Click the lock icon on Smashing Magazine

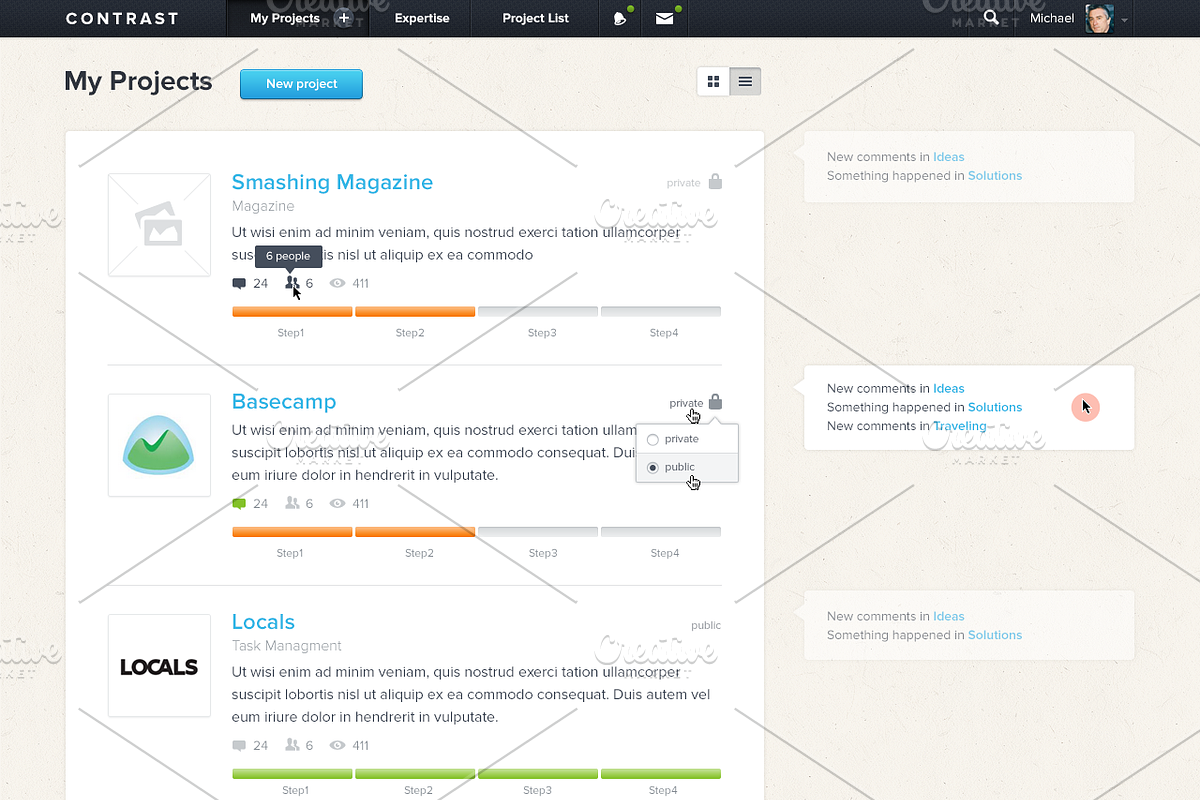[715, 182]
